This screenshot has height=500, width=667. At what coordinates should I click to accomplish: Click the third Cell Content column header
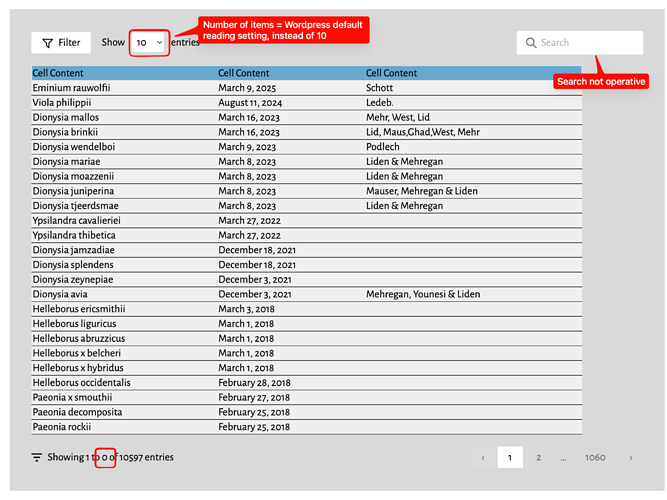click(392, 73)
